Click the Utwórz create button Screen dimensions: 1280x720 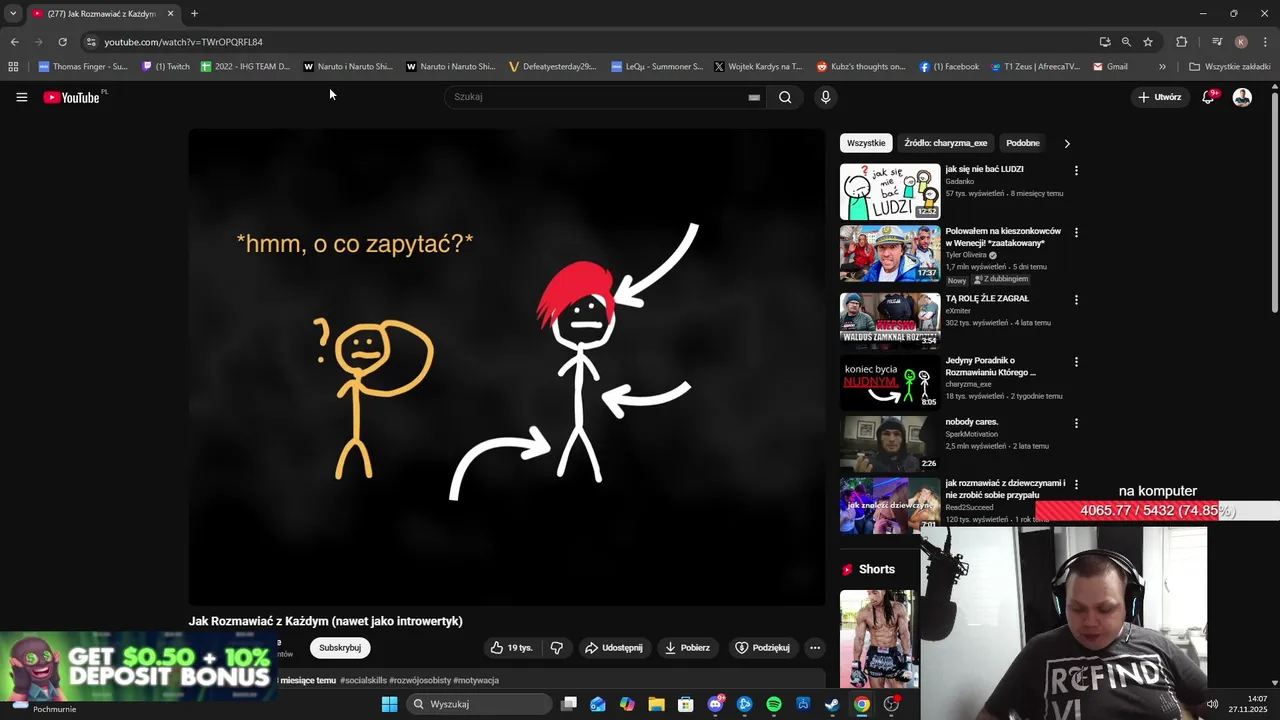pyautogui.click(x=1160, y=97)
